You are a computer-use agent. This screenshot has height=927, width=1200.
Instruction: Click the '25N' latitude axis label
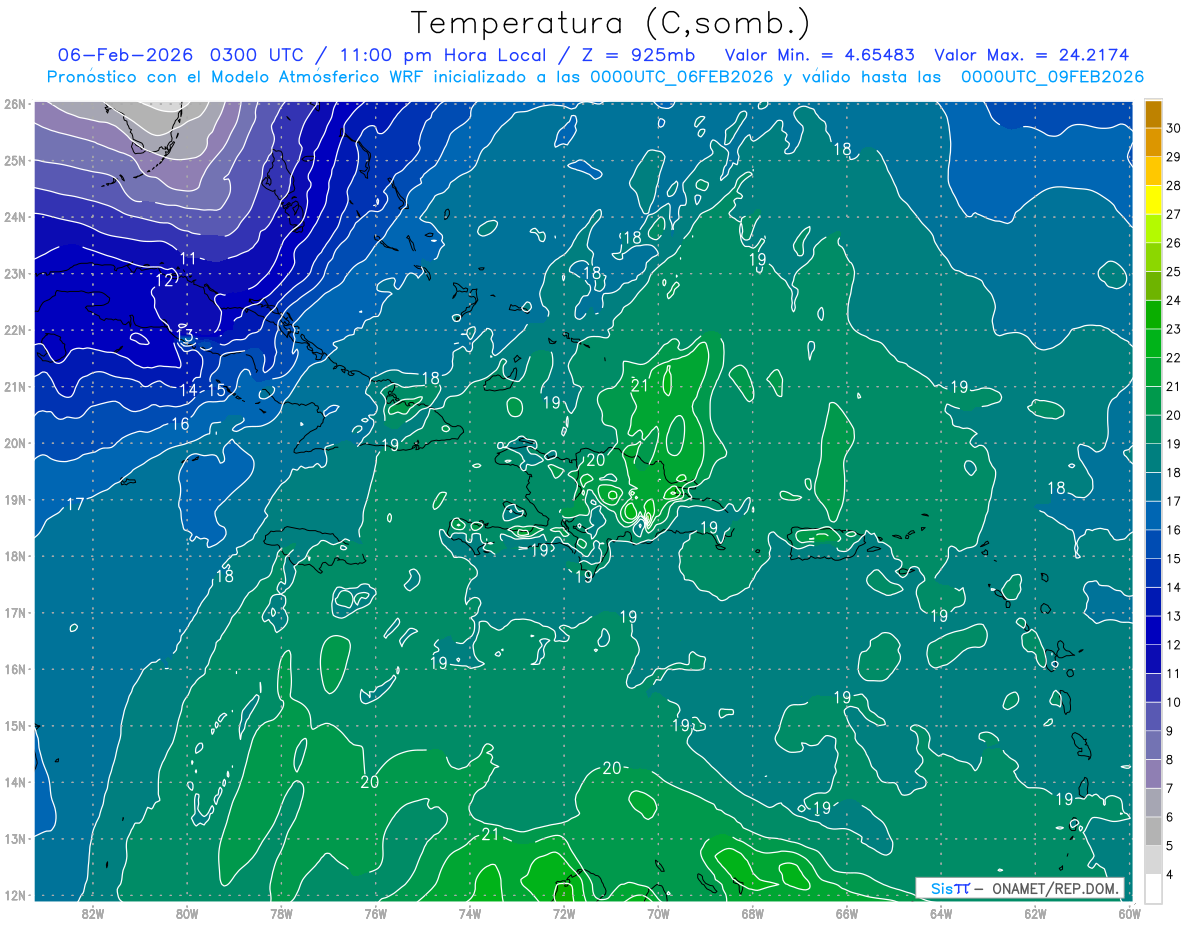click(x=14, y=160)
